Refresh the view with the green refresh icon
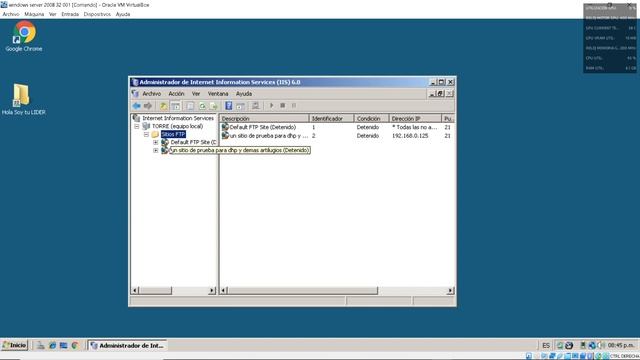640x360 pixels. (x=202, y=106)
